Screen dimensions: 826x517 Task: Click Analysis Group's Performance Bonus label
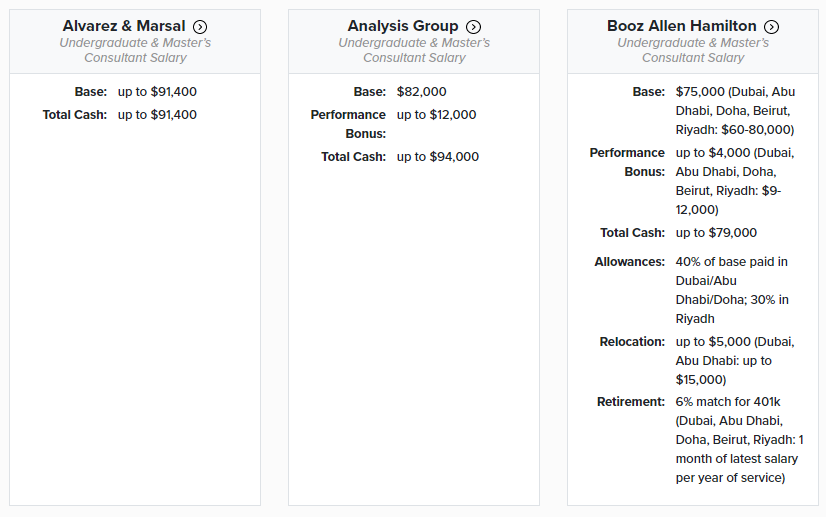348,124
